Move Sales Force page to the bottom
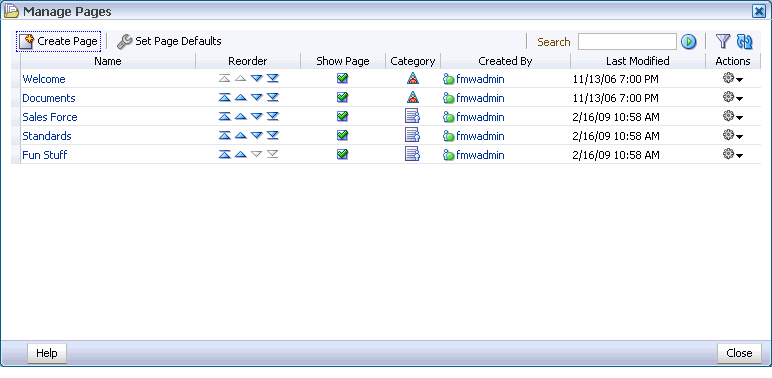Viewport: 772px width, 378px height. tap(273, 117)
